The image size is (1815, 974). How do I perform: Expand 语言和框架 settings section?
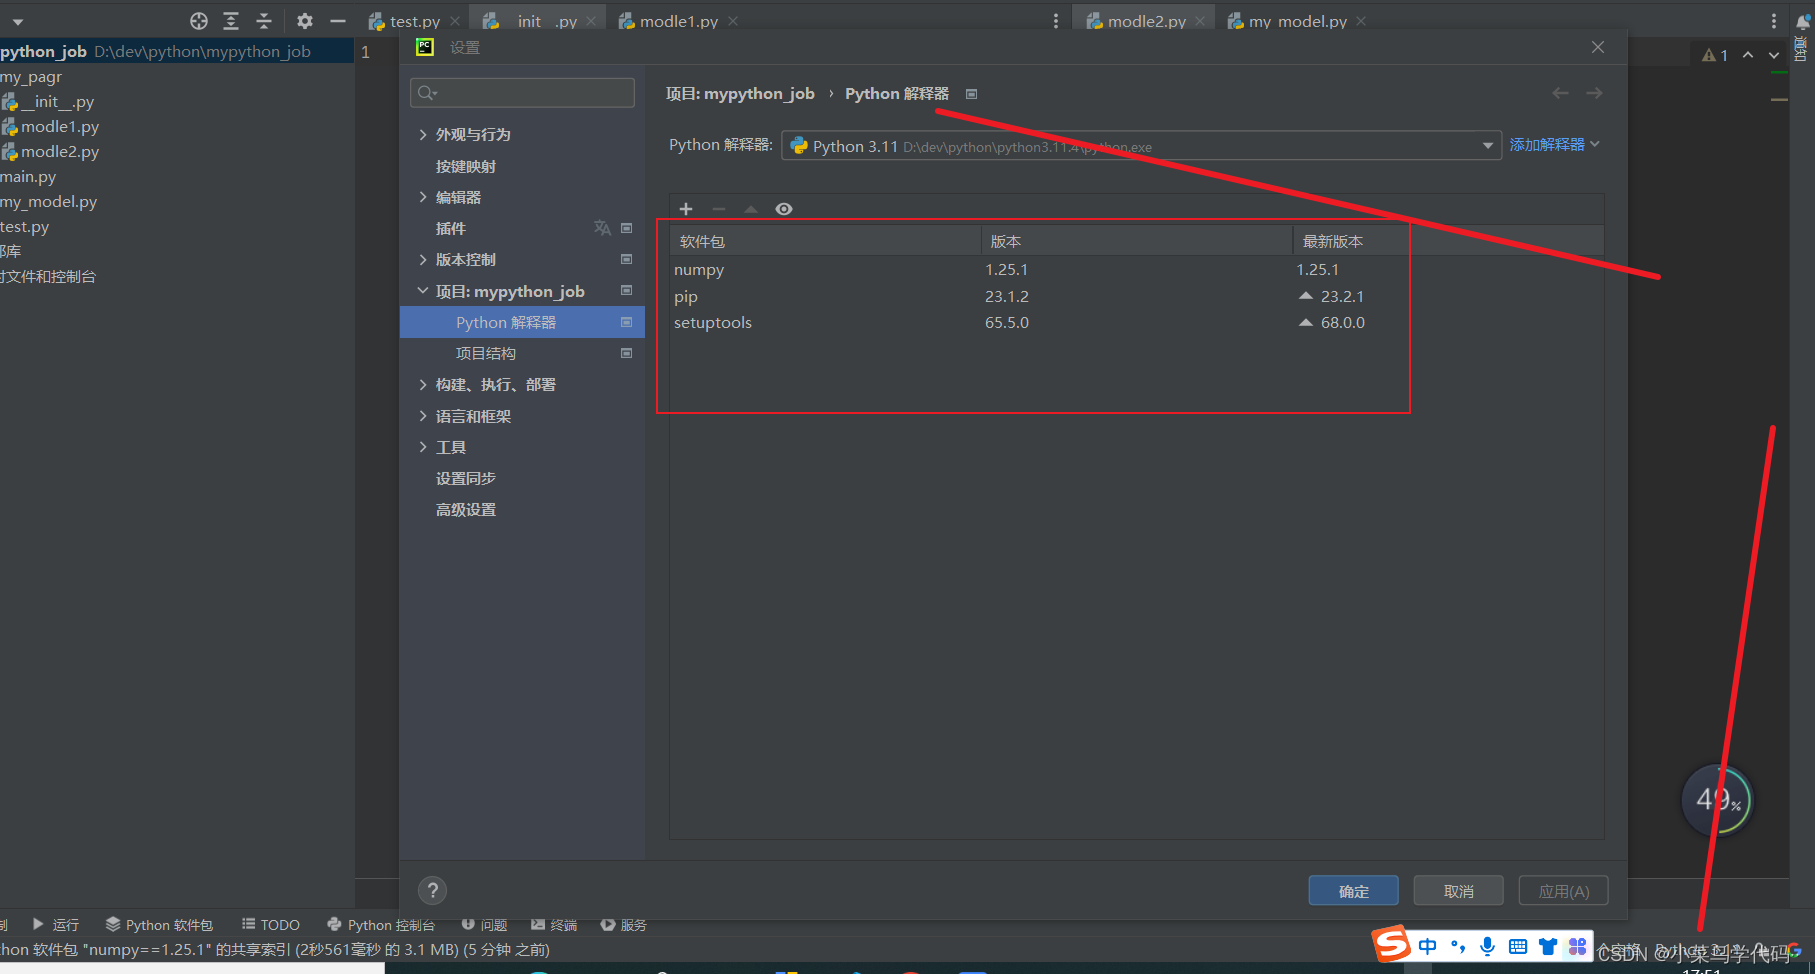point(423,416)
